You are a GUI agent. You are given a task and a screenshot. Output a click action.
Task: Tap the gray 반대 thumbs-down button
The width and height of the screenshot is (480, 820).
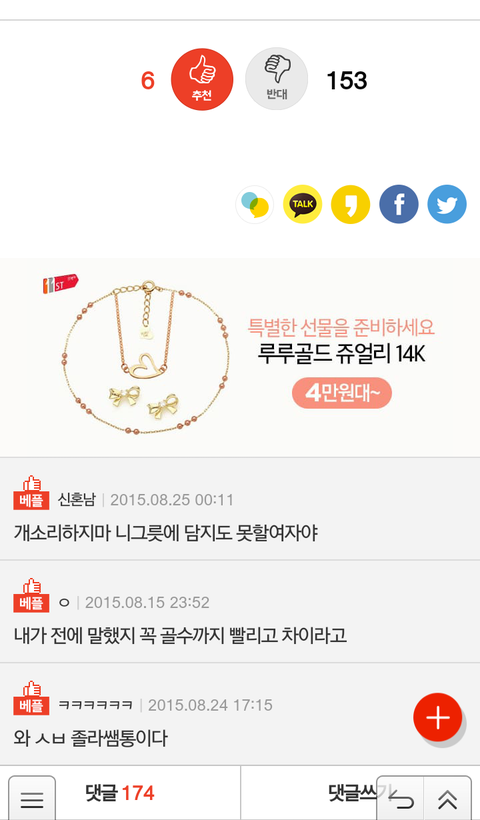[x=276, y=79]
